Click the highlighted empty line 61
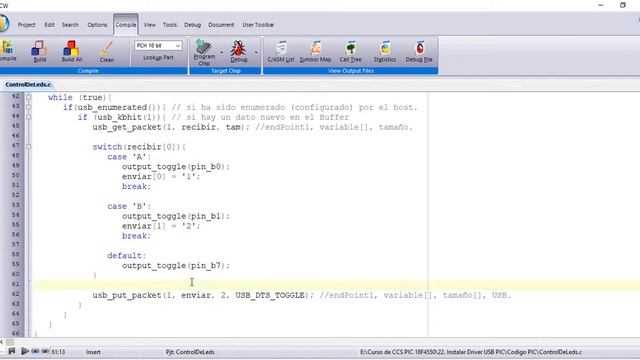Screen dimensions: 640x360 point(337,284)
